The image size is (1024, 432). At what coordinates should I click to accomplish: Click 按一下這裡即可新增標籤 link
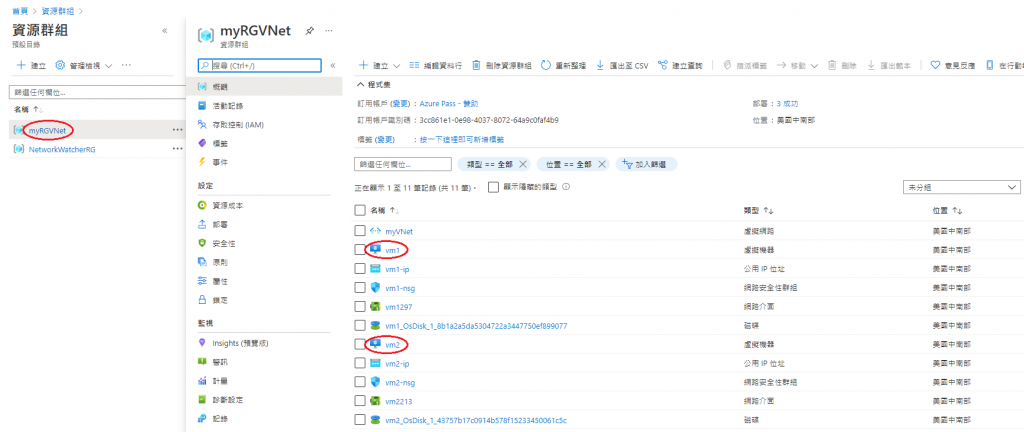[462, 140]
